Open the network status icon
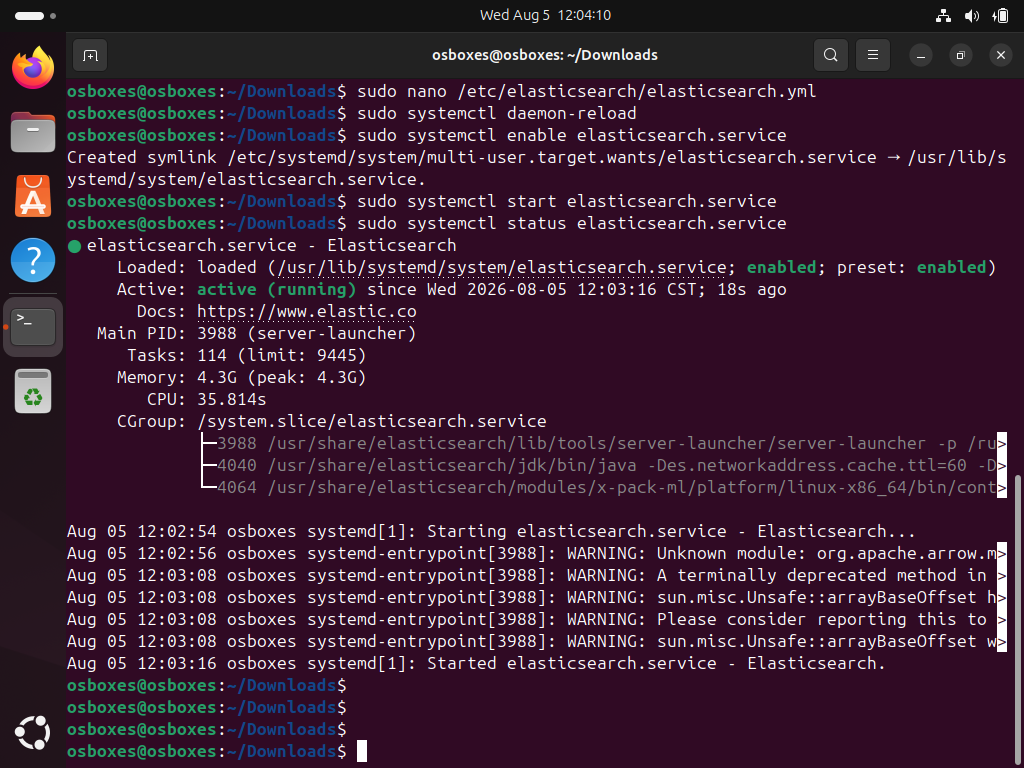This screenshot has width=1024, height=768. coord(943,16)
